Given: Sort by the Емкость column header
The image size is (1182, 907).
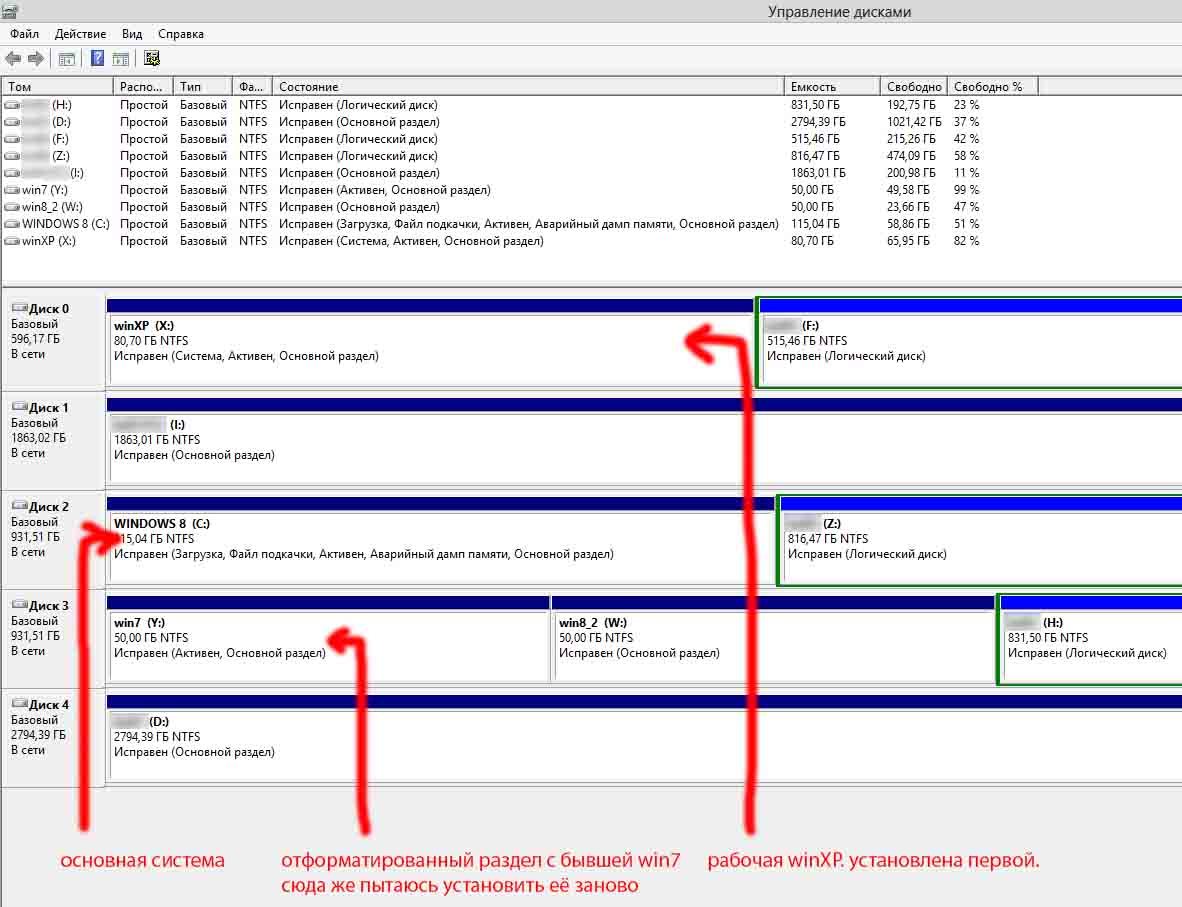Looking at the screenshot, I should point(832,87).
